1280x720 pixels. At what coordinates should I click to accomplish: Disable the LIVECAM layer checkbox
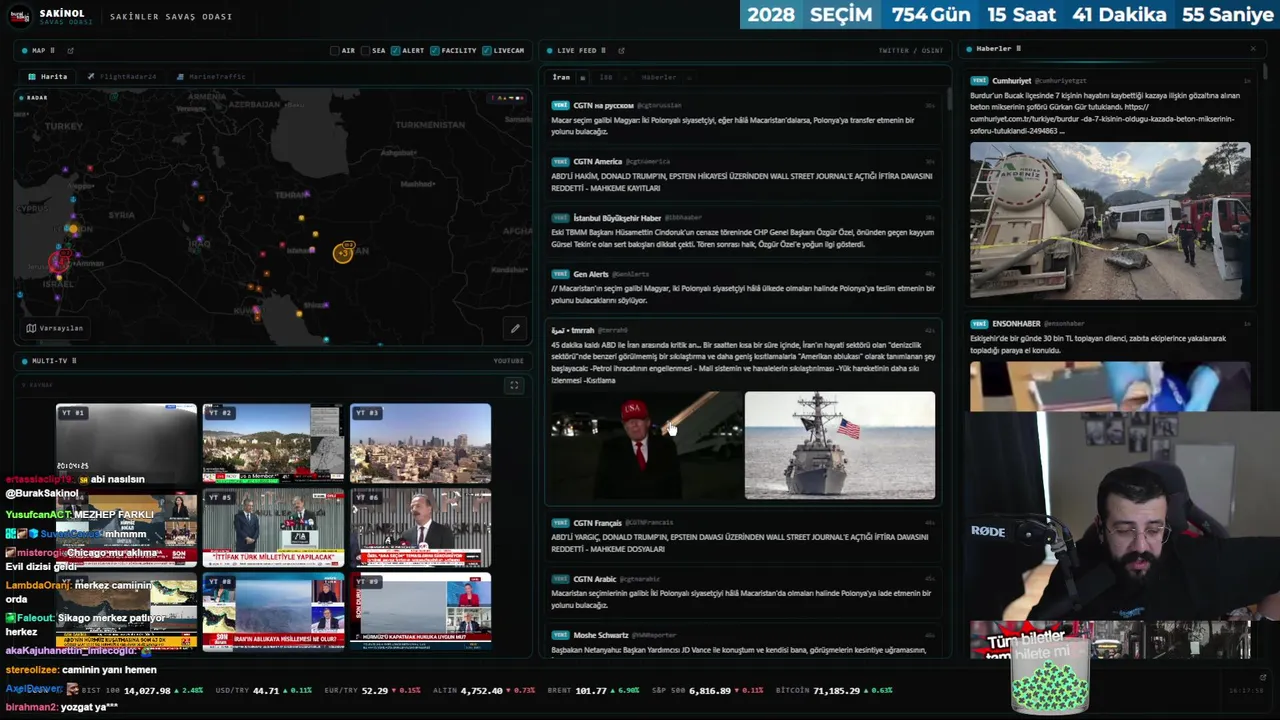tap(486, 50)
